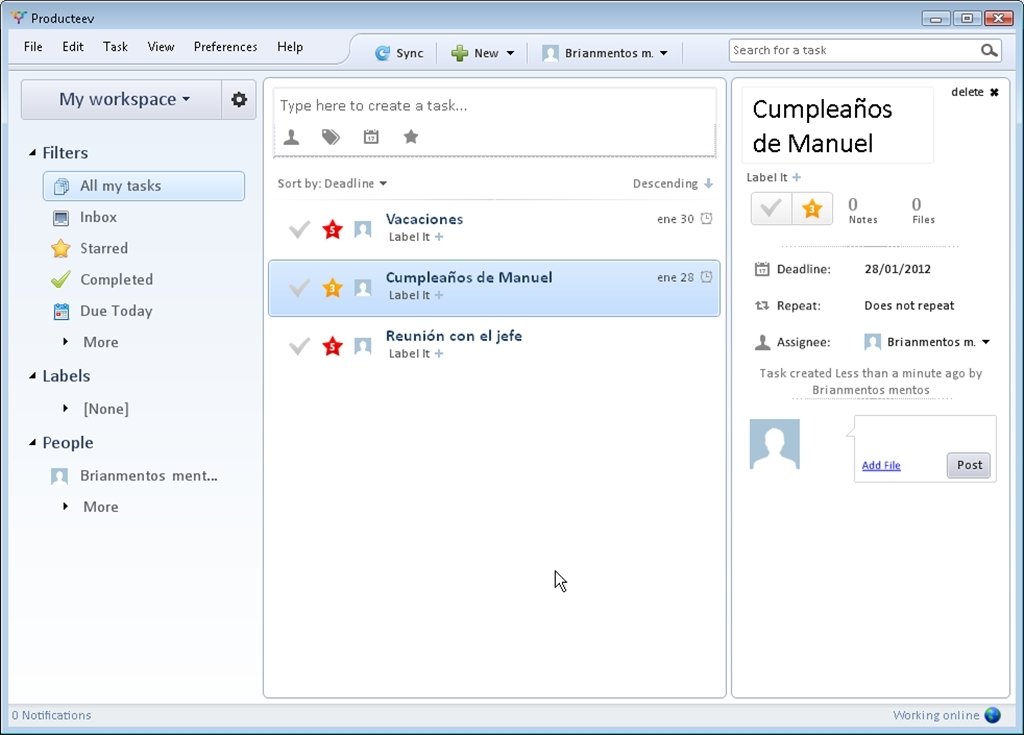Viewport: 1024px width, 735px height.
Task: Click Label It plus on Reunión con el jefe
Action: coord(439,353)
